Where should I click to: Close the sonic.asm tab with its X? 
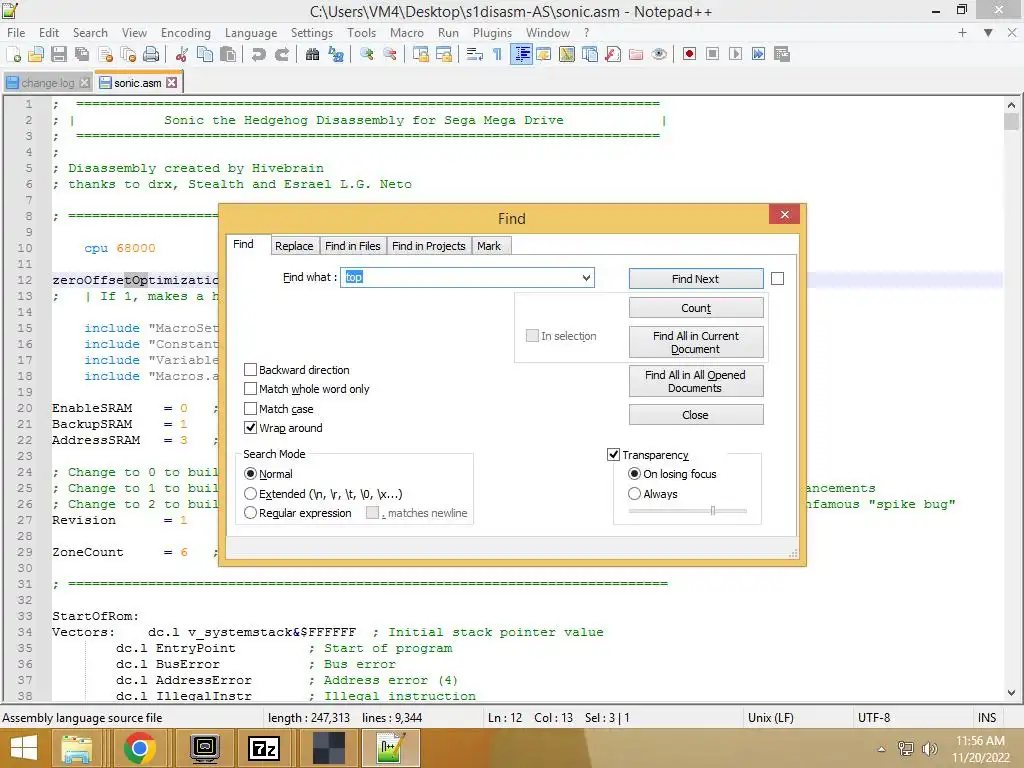pyautogui.click(x=172, y=82)
